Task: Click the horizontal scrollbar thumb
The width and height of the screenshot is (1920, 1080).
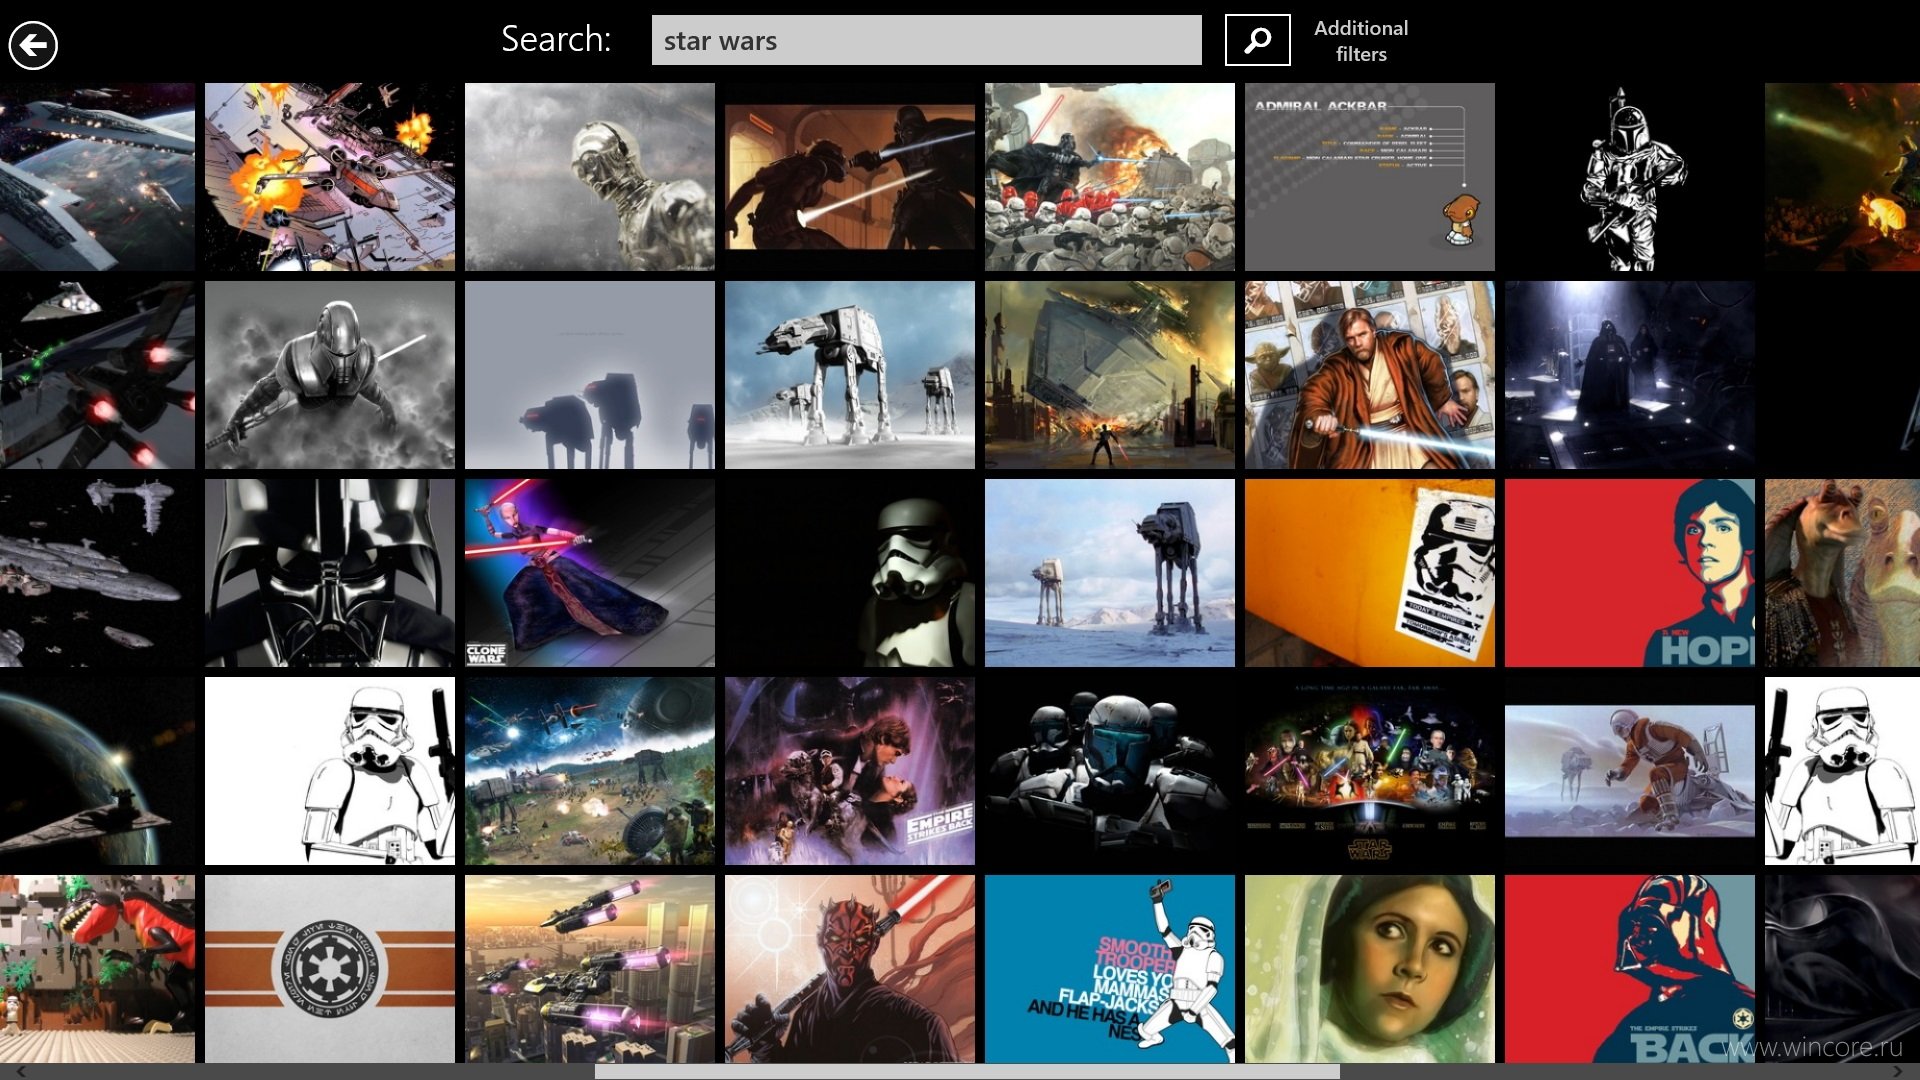Action: 967,1071
